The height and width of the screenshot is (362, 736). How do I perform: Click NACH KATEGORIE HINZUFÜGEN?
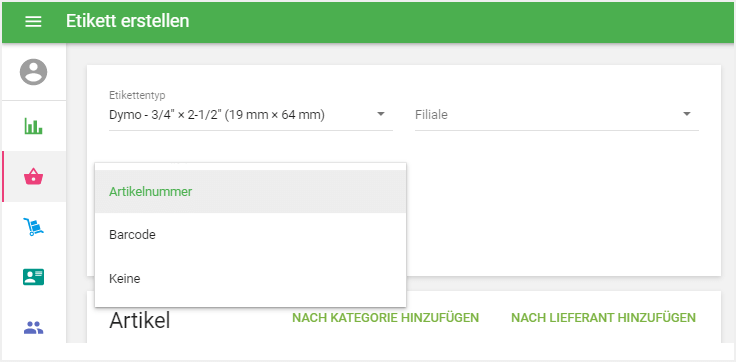pyautogui.click(x=385, y=318)
